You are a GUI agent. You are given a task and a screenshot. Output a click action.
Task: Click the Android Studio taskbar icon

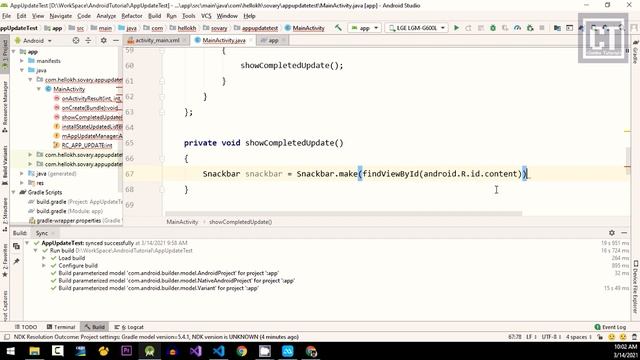click(x=149, y=351)
